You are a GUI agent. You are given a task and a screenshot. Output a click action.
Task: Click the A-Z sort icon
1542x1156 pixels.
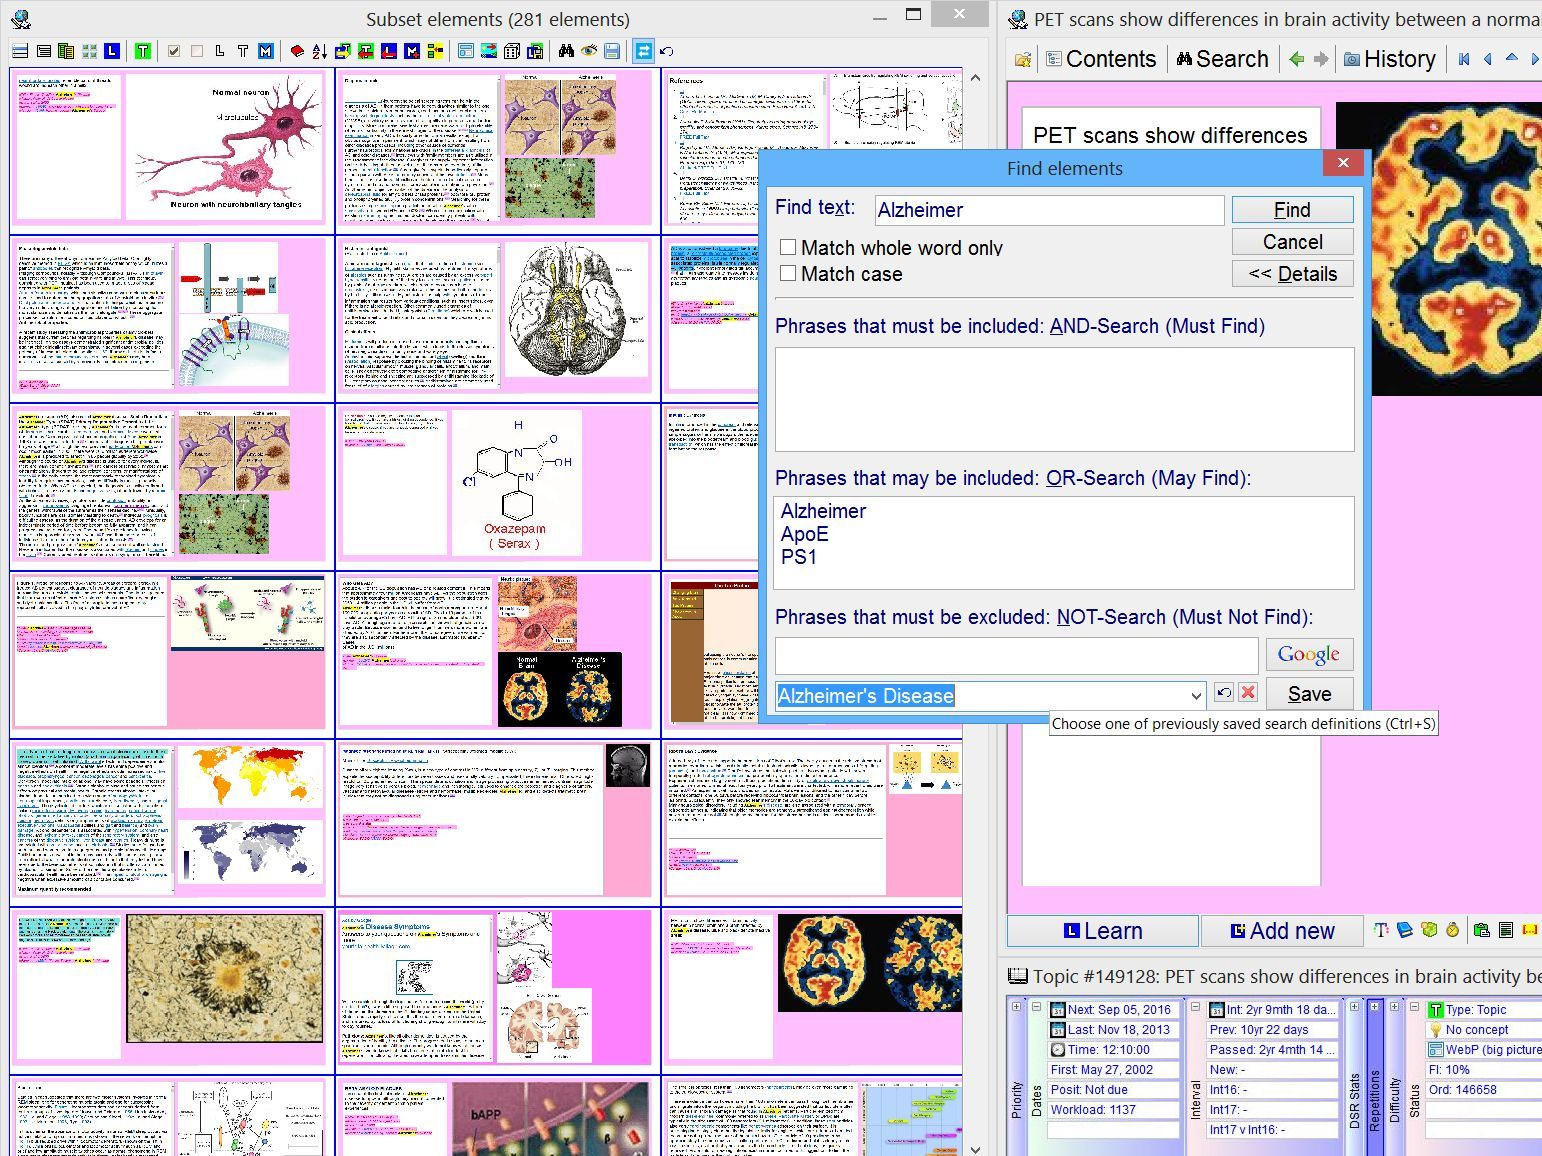click(319, 51)
